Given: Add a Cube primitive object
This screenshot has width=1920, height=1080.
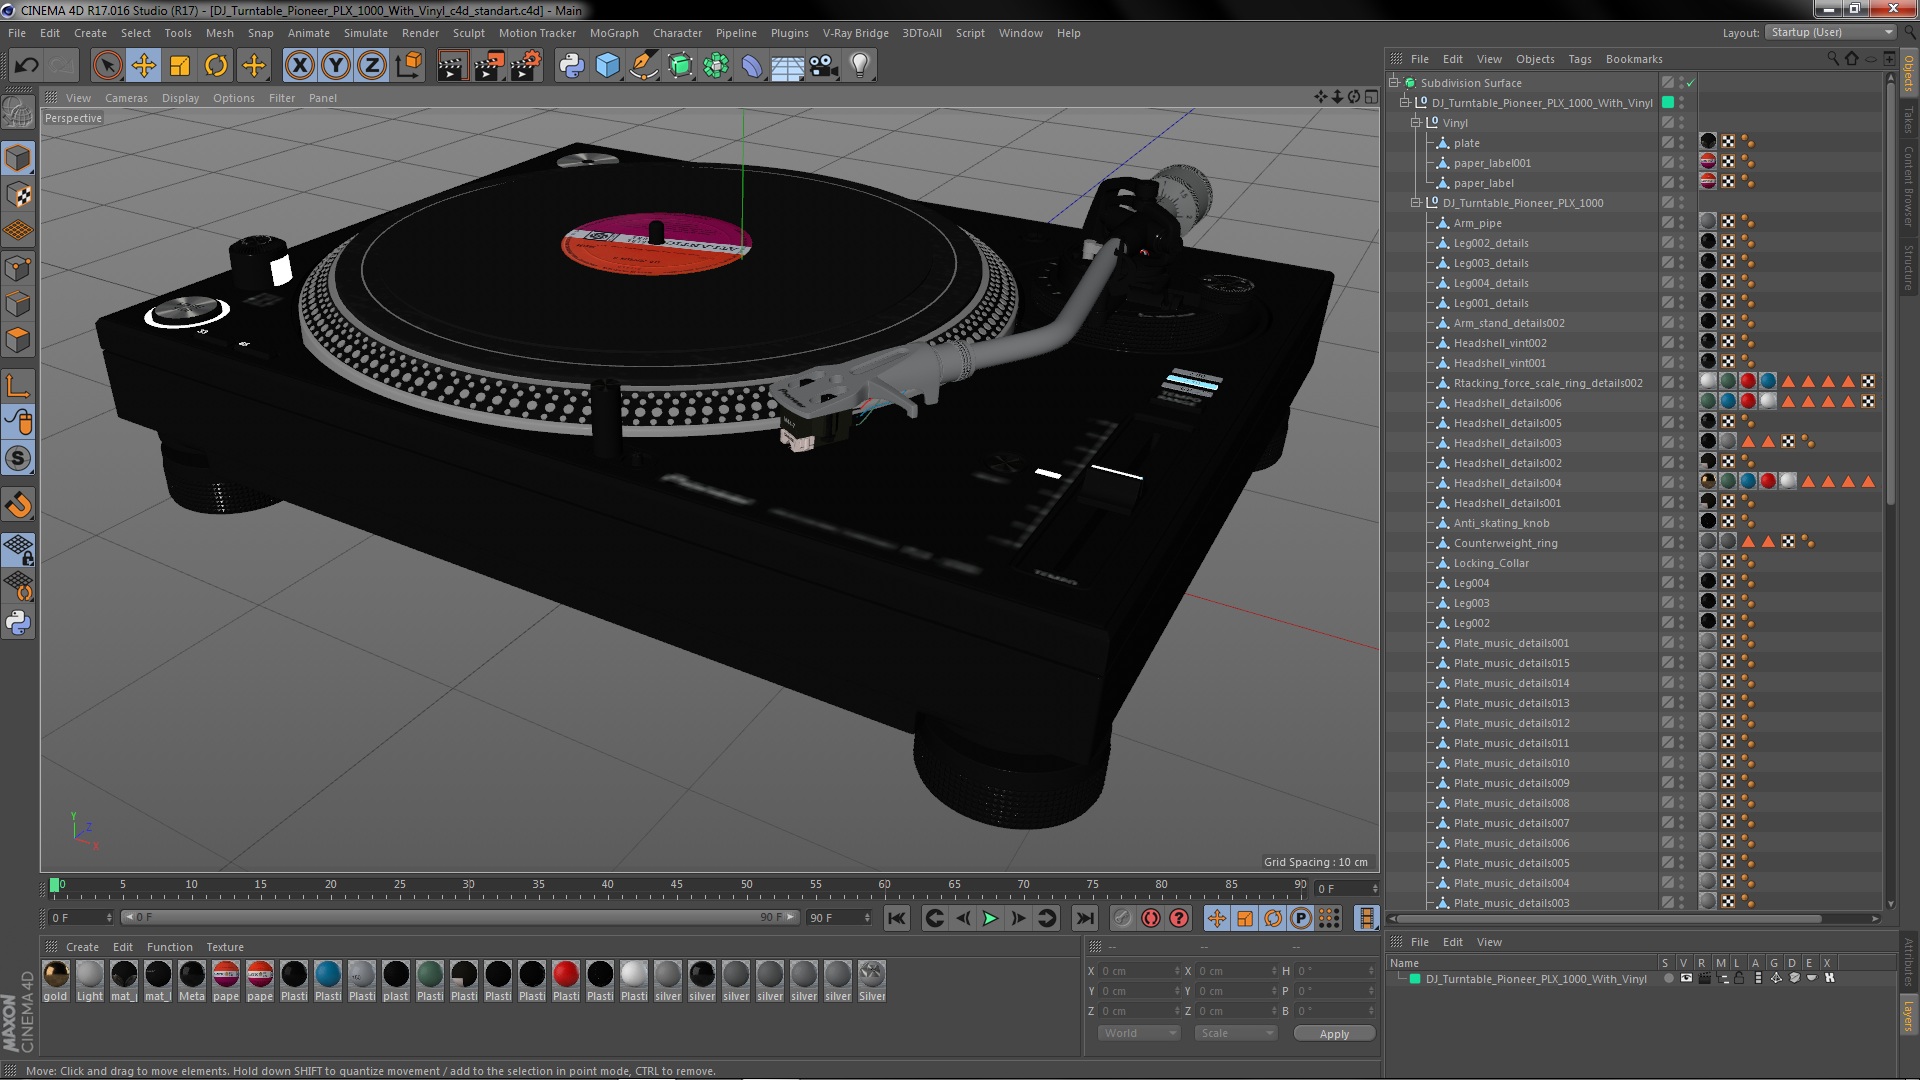Looking at the screenshot, I should click(x=607, y=66).
